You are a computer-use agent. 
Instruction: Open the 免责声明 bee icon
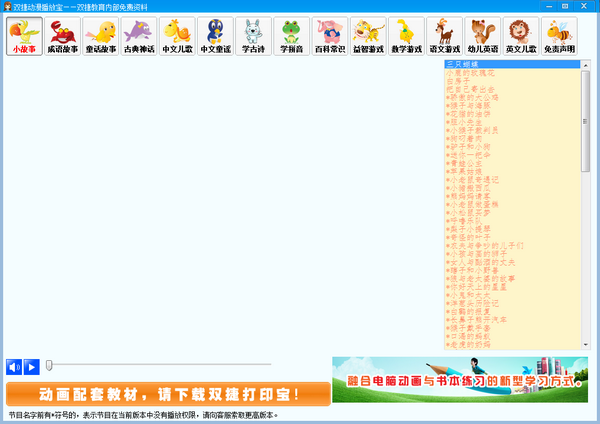point(559,36)
